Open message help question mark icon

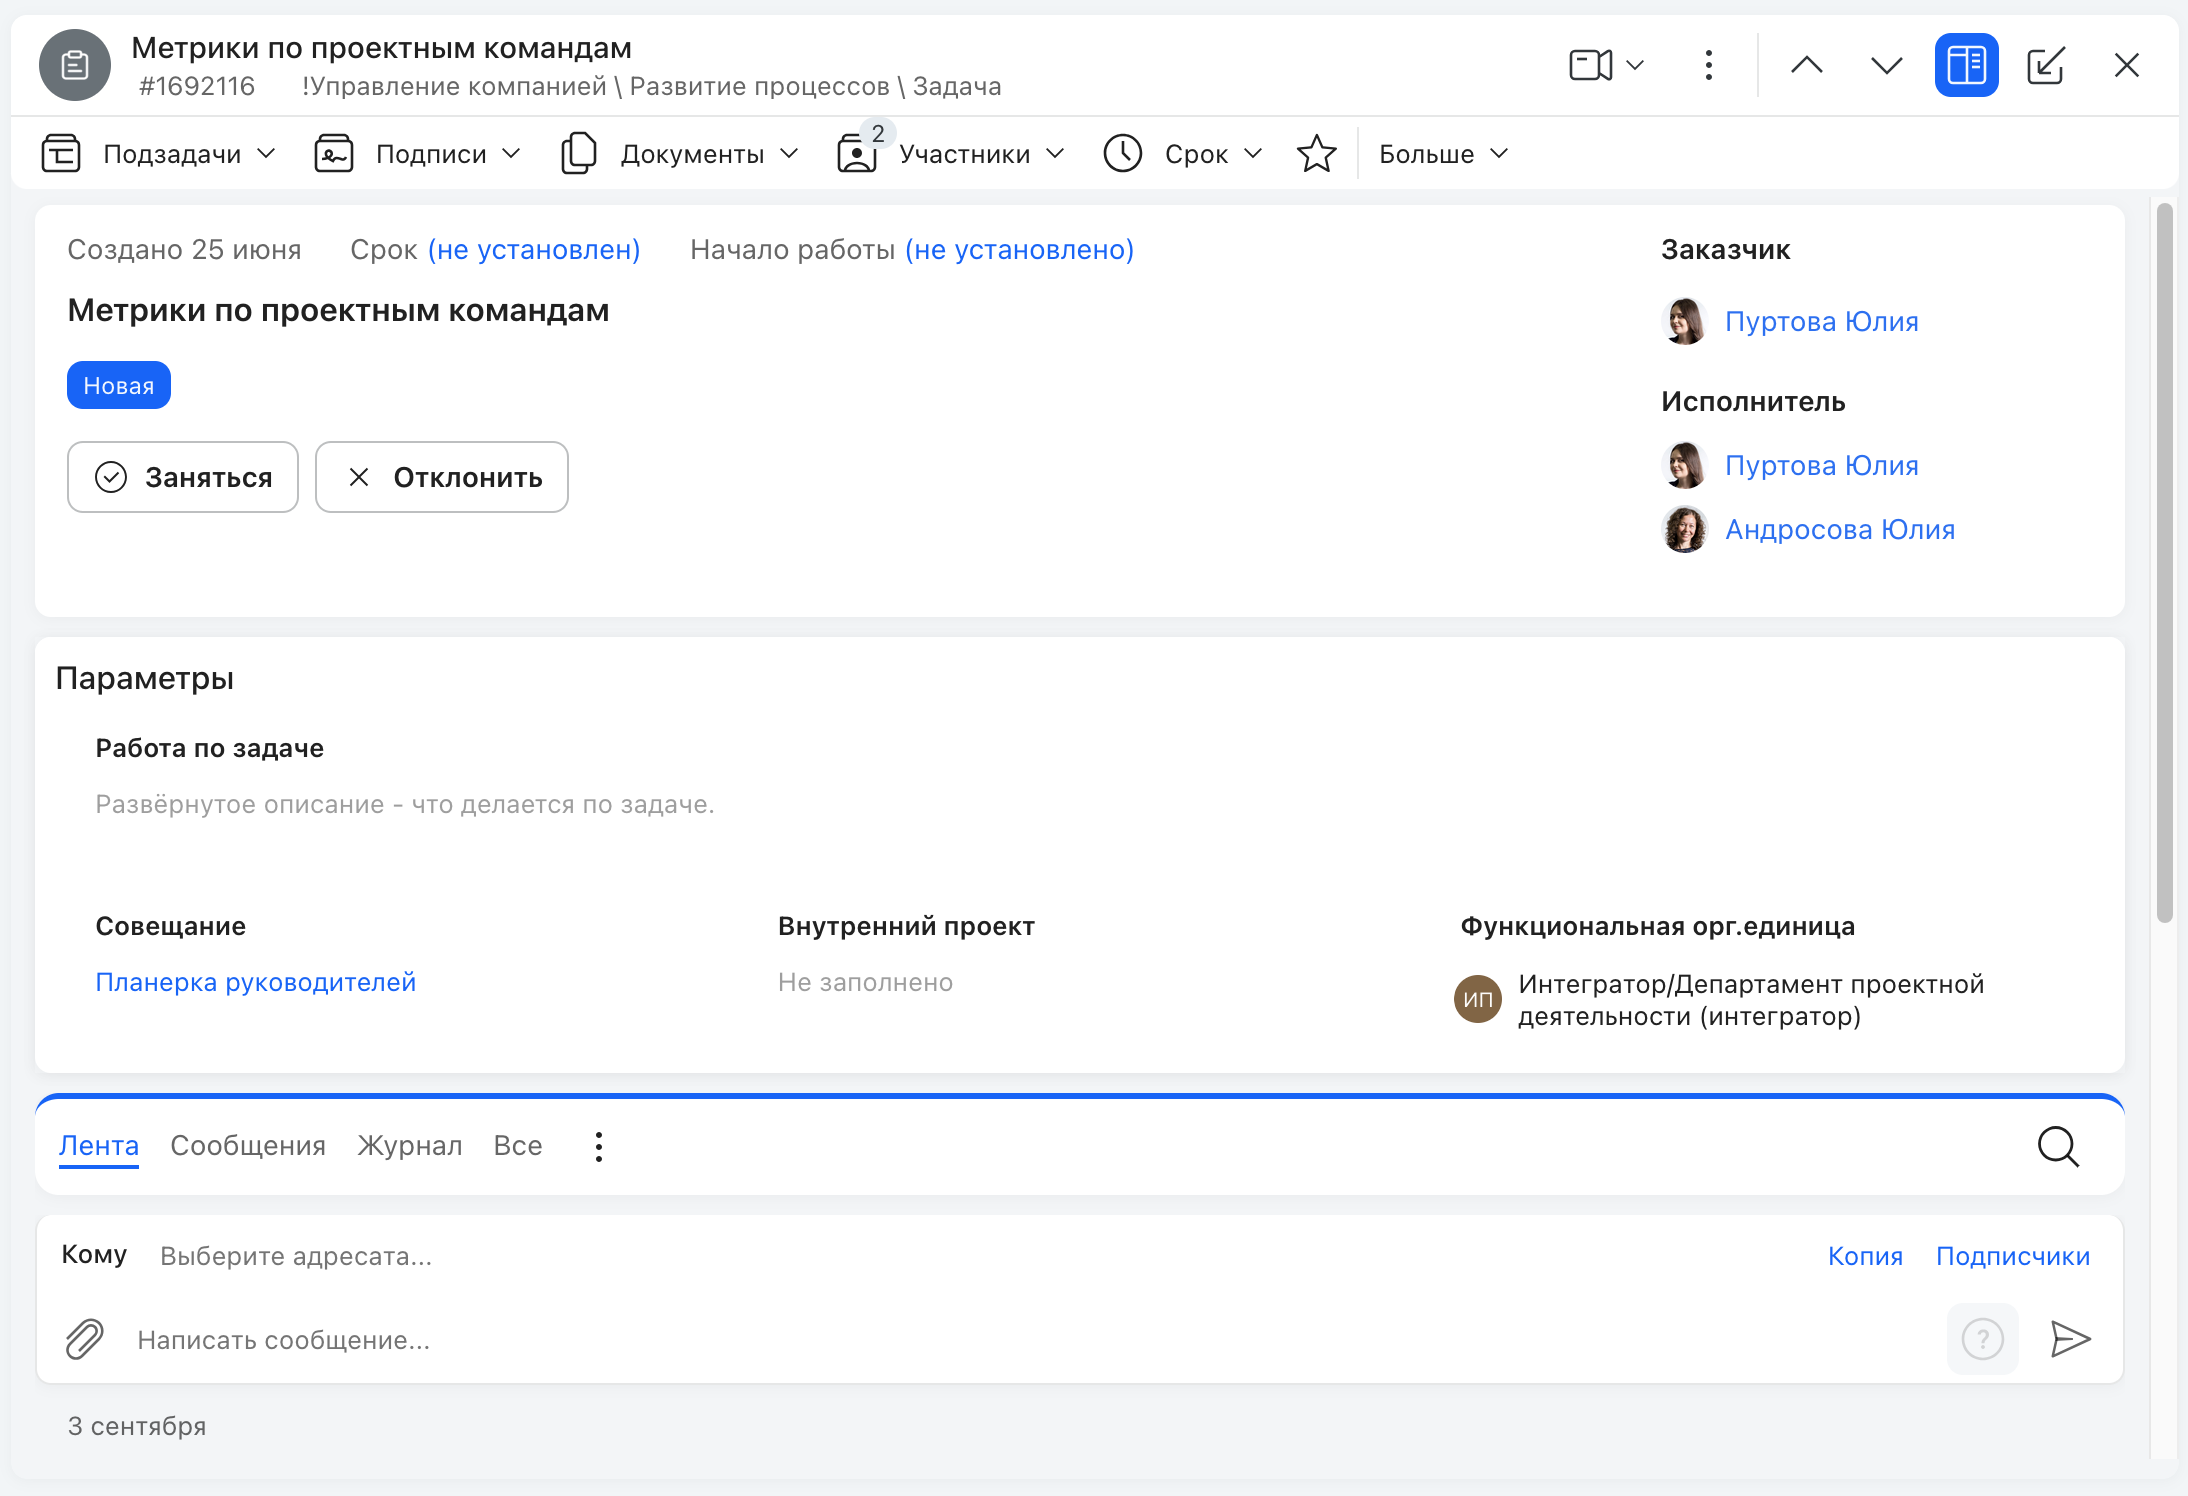[x=1983, y=1339]
